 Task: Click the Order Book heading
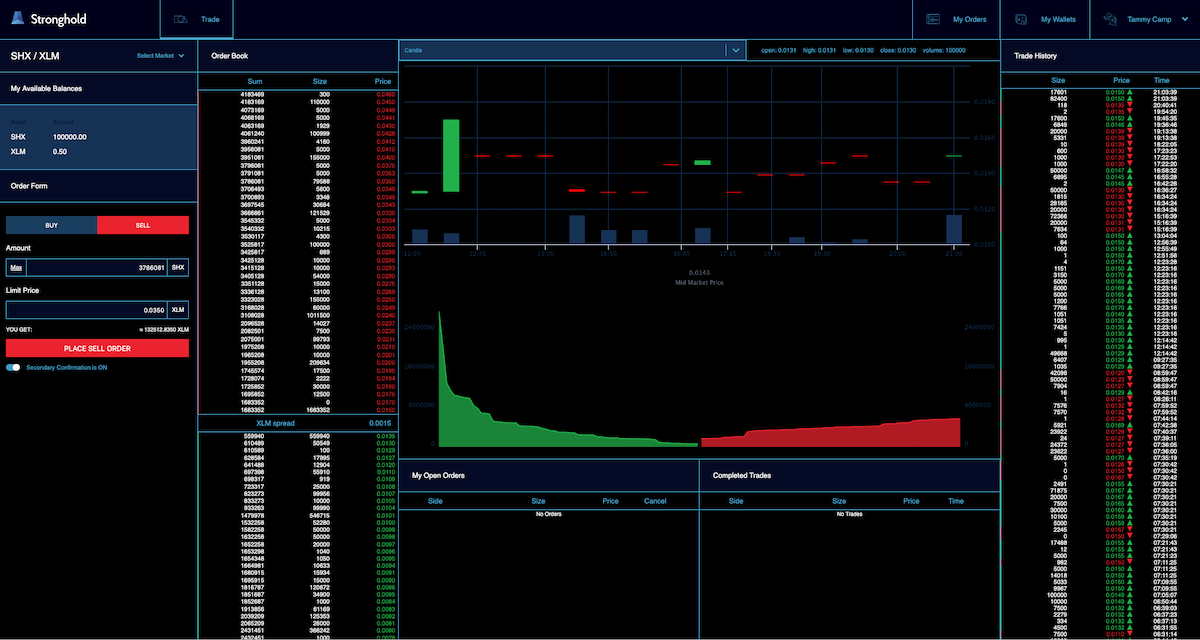coord(229,56)
